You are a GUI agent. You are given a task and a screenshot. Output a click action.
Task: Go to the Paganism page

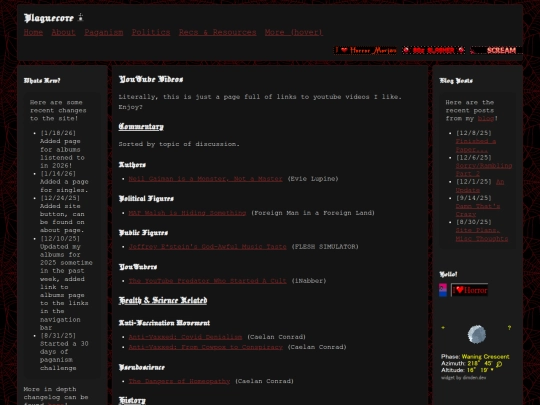(104, 32)
